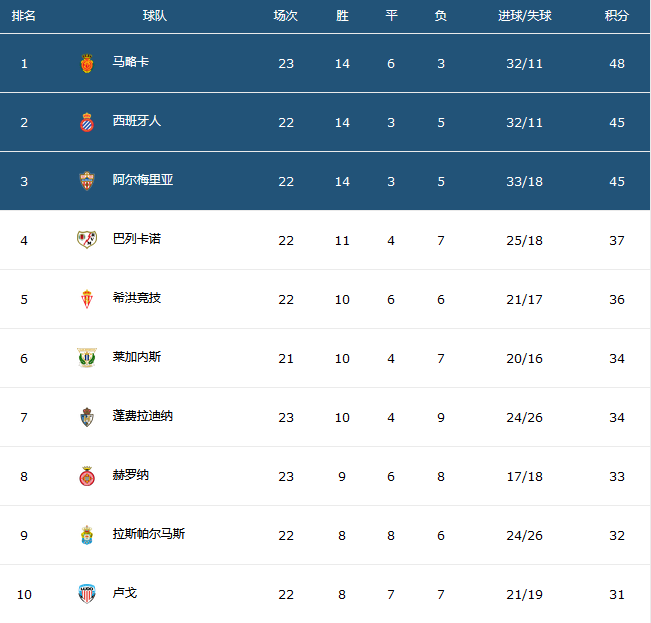651x623 pixels.
Task: Select the 积分 column header
Action: click(617, 16)
